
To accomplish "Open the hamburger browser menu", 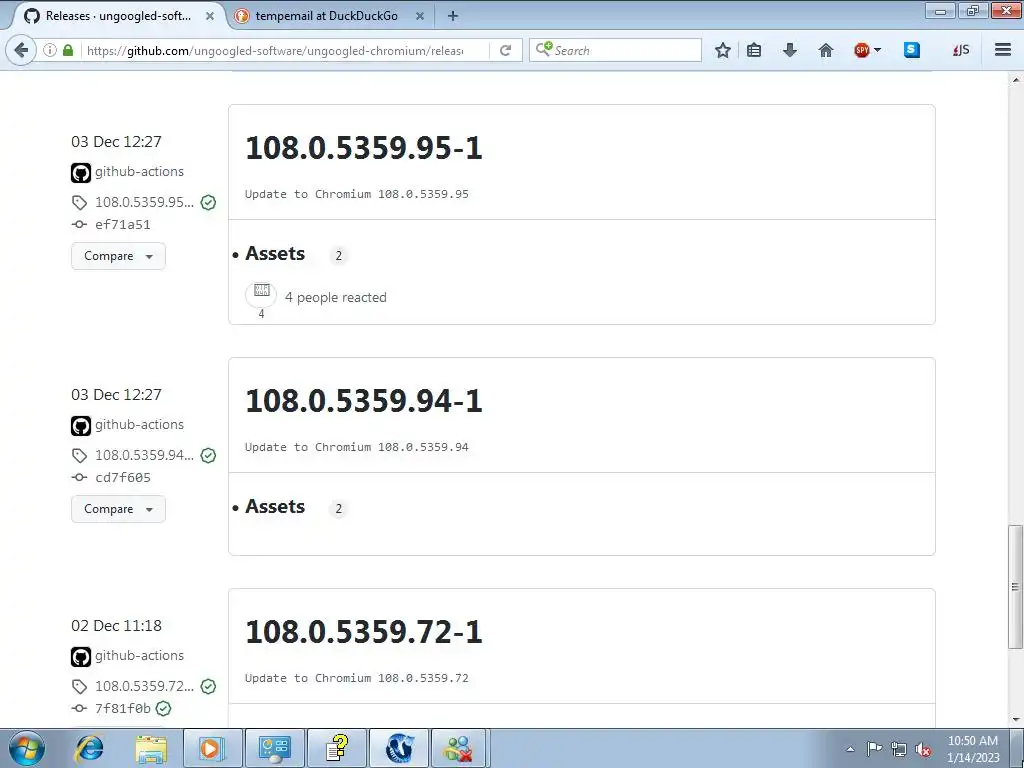I will (x=1003, y=50).
